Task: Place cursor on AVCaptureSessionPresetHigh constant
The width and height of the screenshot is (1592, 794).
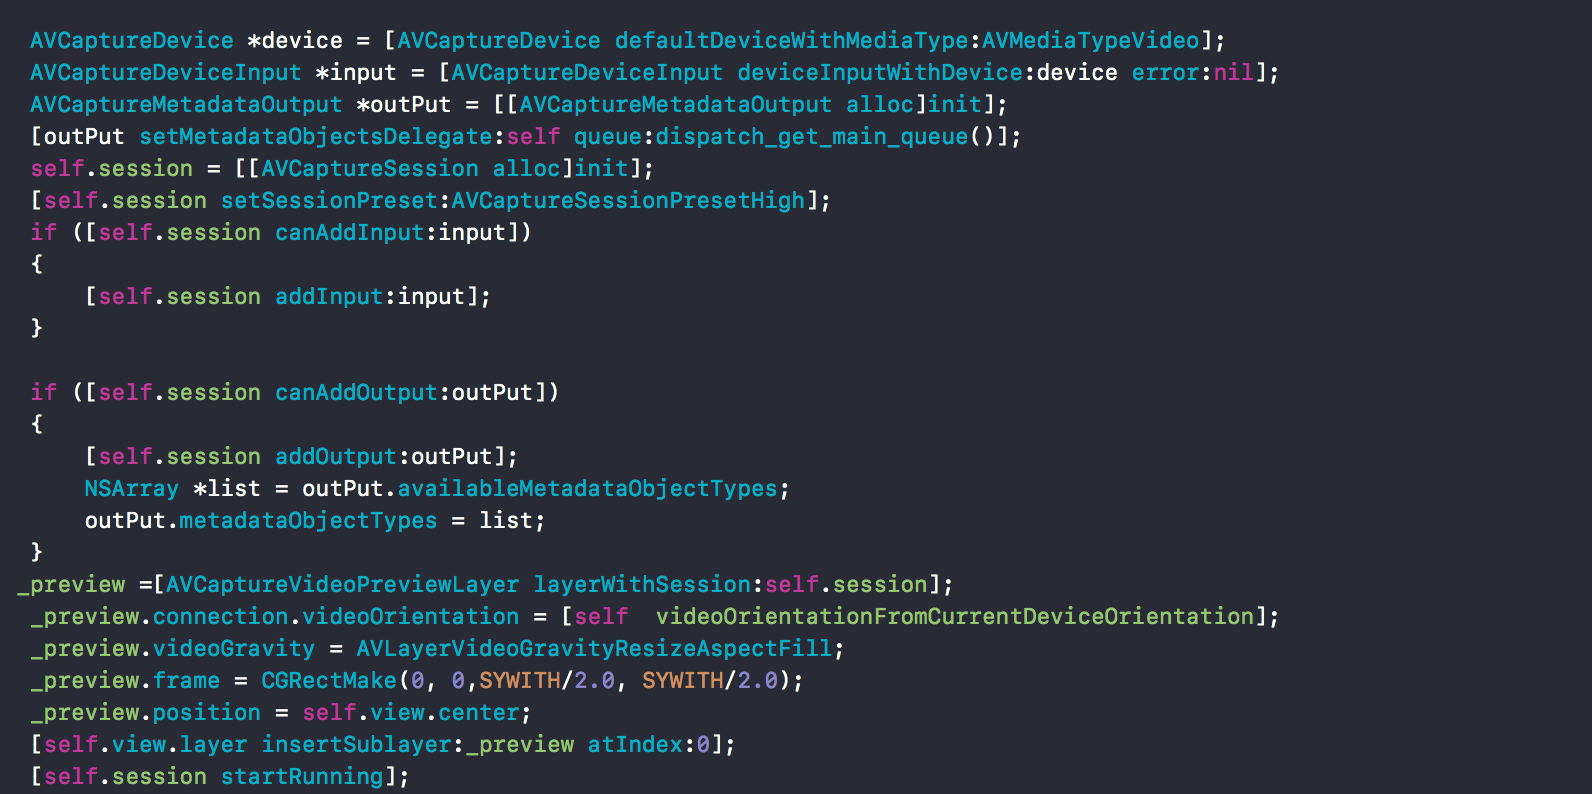Action: tap(628, 201)
